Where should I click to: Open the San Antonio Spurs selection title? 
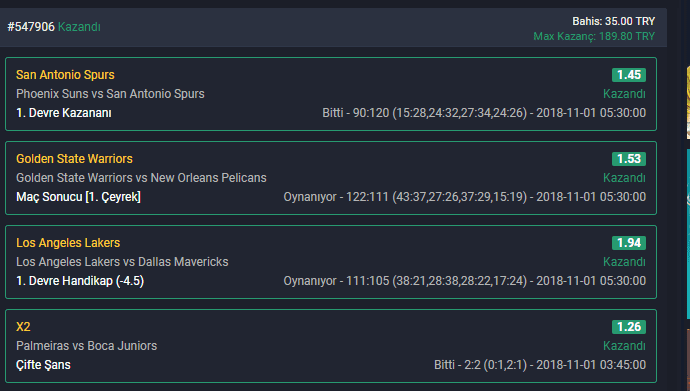point(65,75)
